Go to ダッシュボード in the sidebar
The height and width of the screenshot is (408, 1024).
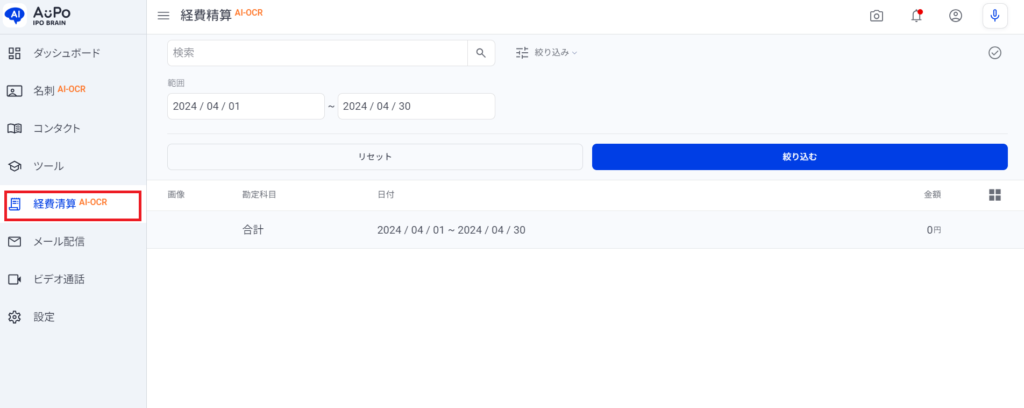coord(66,53)
